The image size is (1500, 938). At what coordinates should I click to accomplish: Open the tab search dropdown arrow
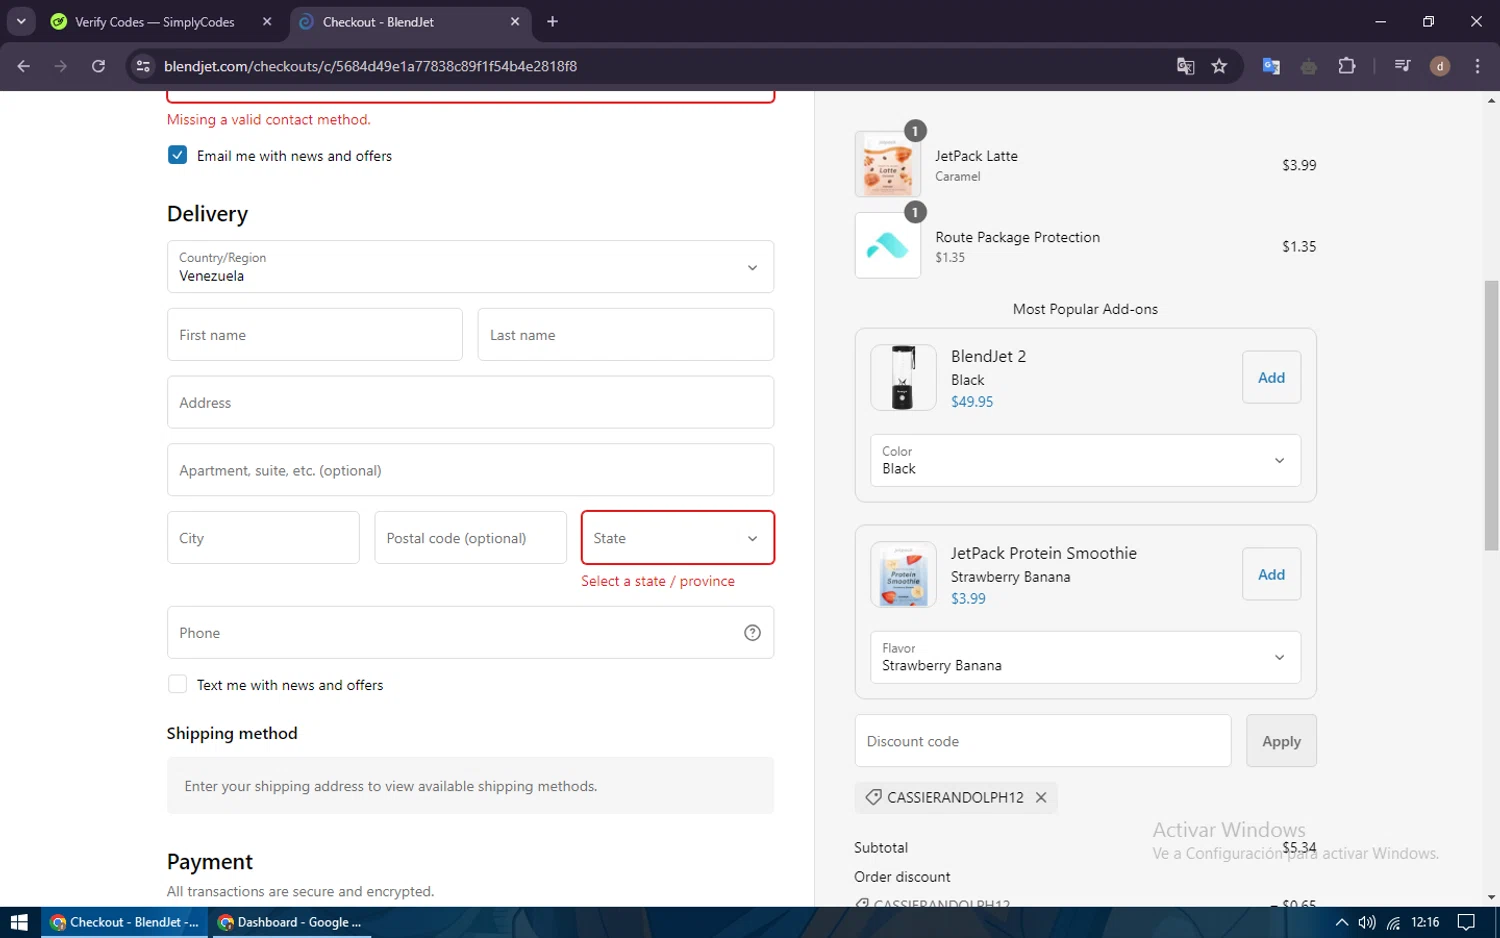(21, 21)
